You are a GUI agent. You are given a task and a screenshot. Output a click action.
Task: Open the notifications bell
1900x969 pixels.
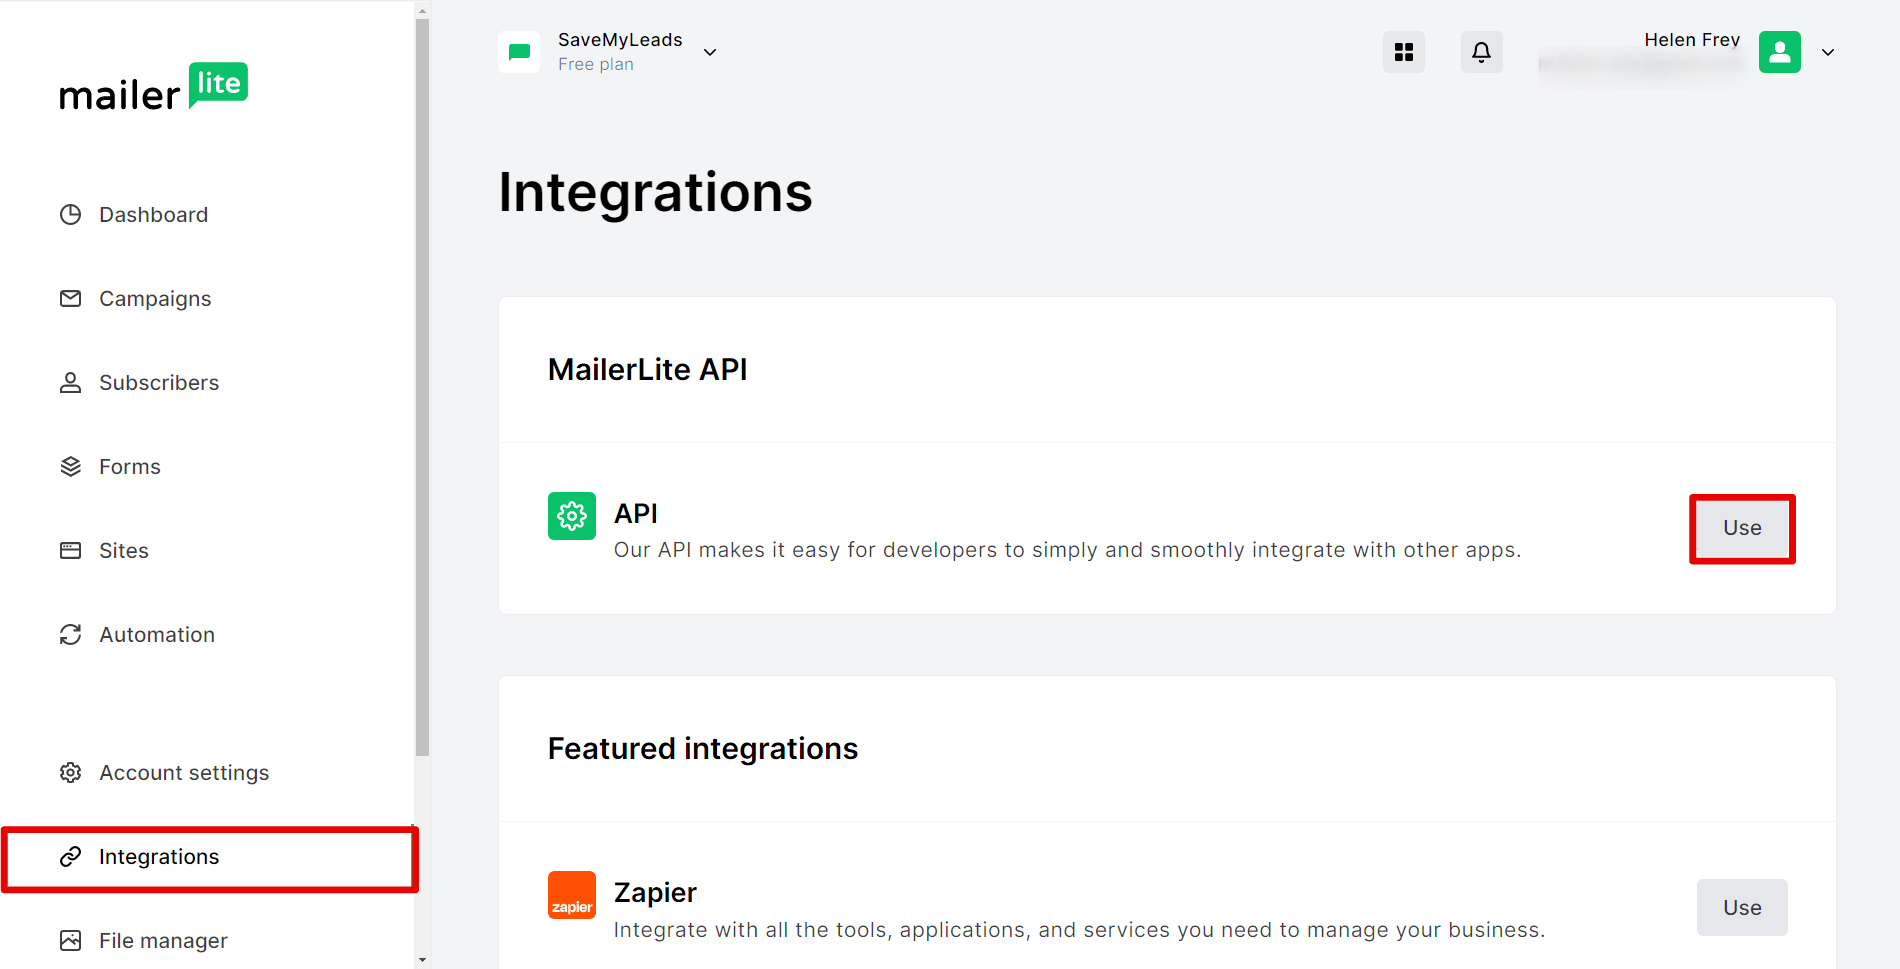pos(1482,52)
